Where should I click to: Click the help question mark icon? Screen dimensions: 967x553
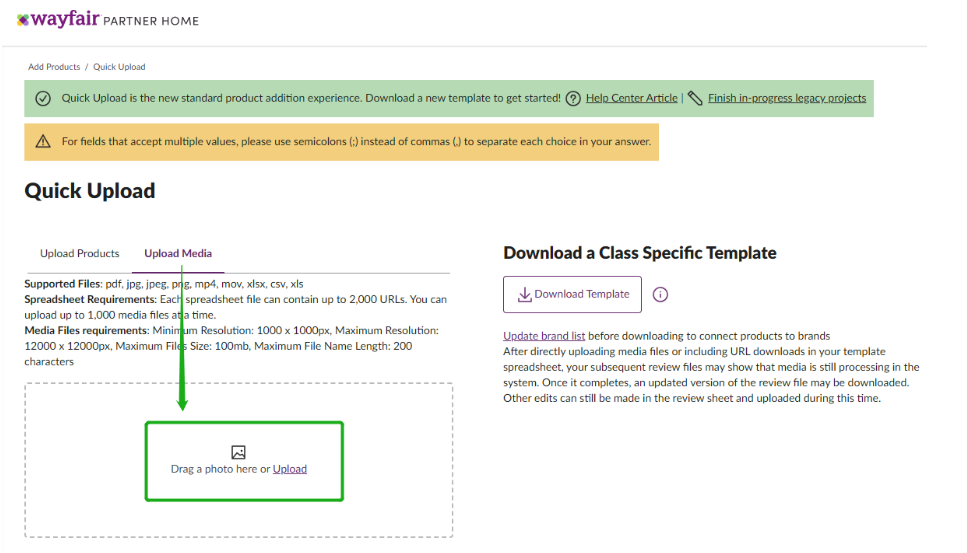point(573,98)
